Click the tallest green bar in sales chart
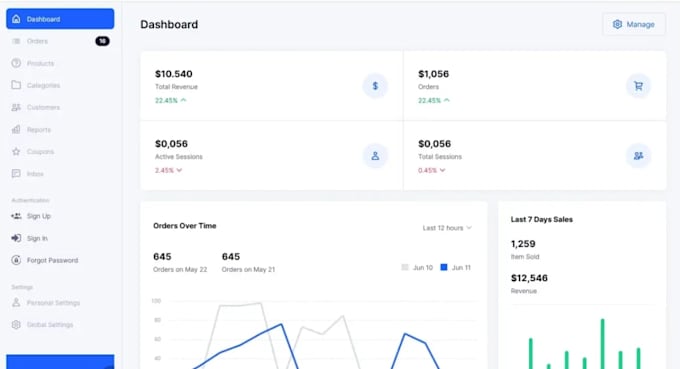 tap(602, 344)
